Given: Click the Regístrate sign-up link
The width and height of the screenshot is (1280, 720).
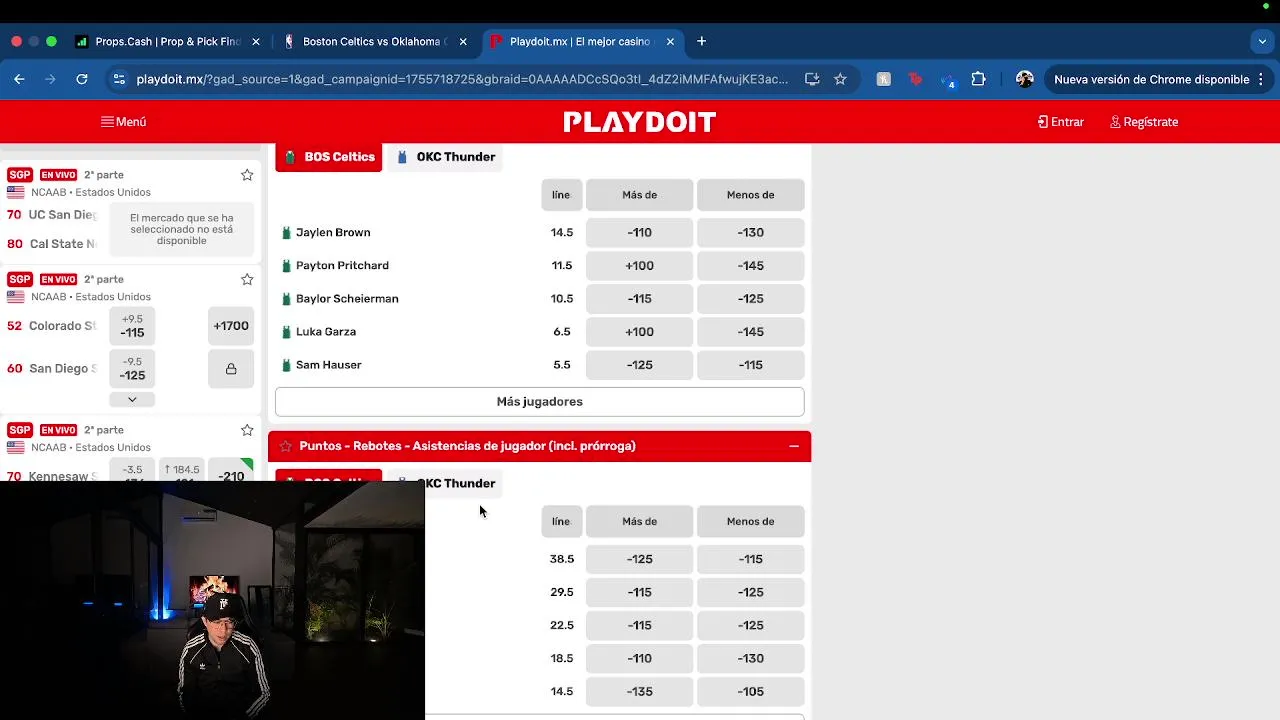Looking at the screenshot, I should coord(1144,122).
